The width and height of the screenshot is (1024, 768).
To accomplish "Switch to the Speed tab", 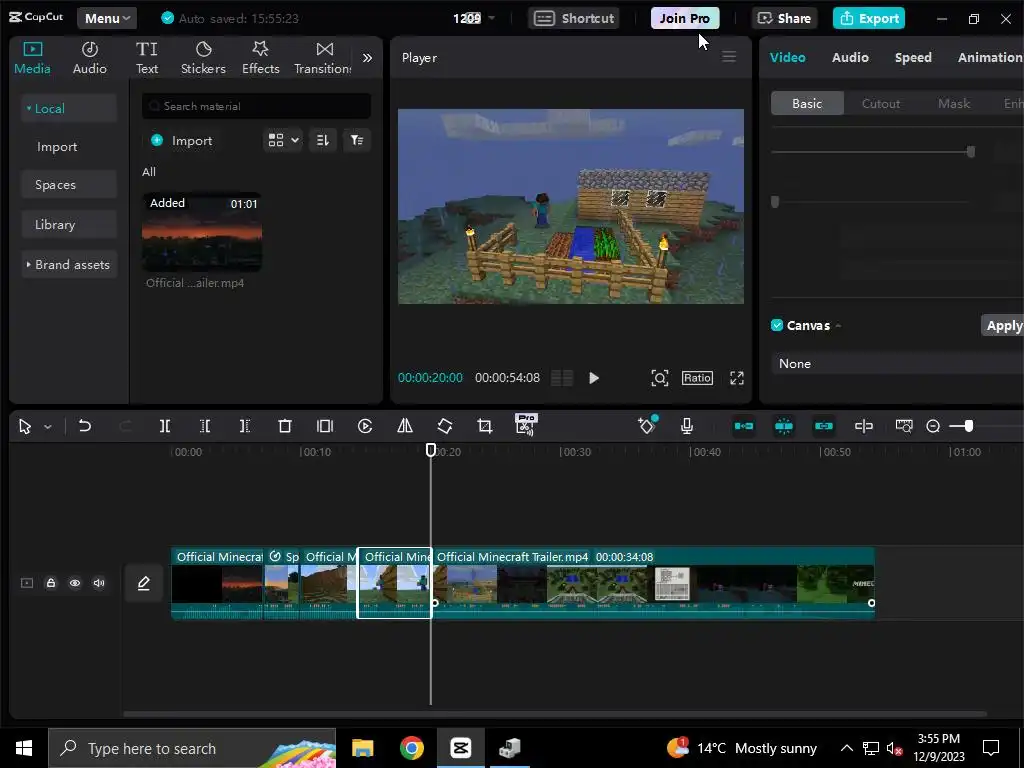I will coord(913,57).
